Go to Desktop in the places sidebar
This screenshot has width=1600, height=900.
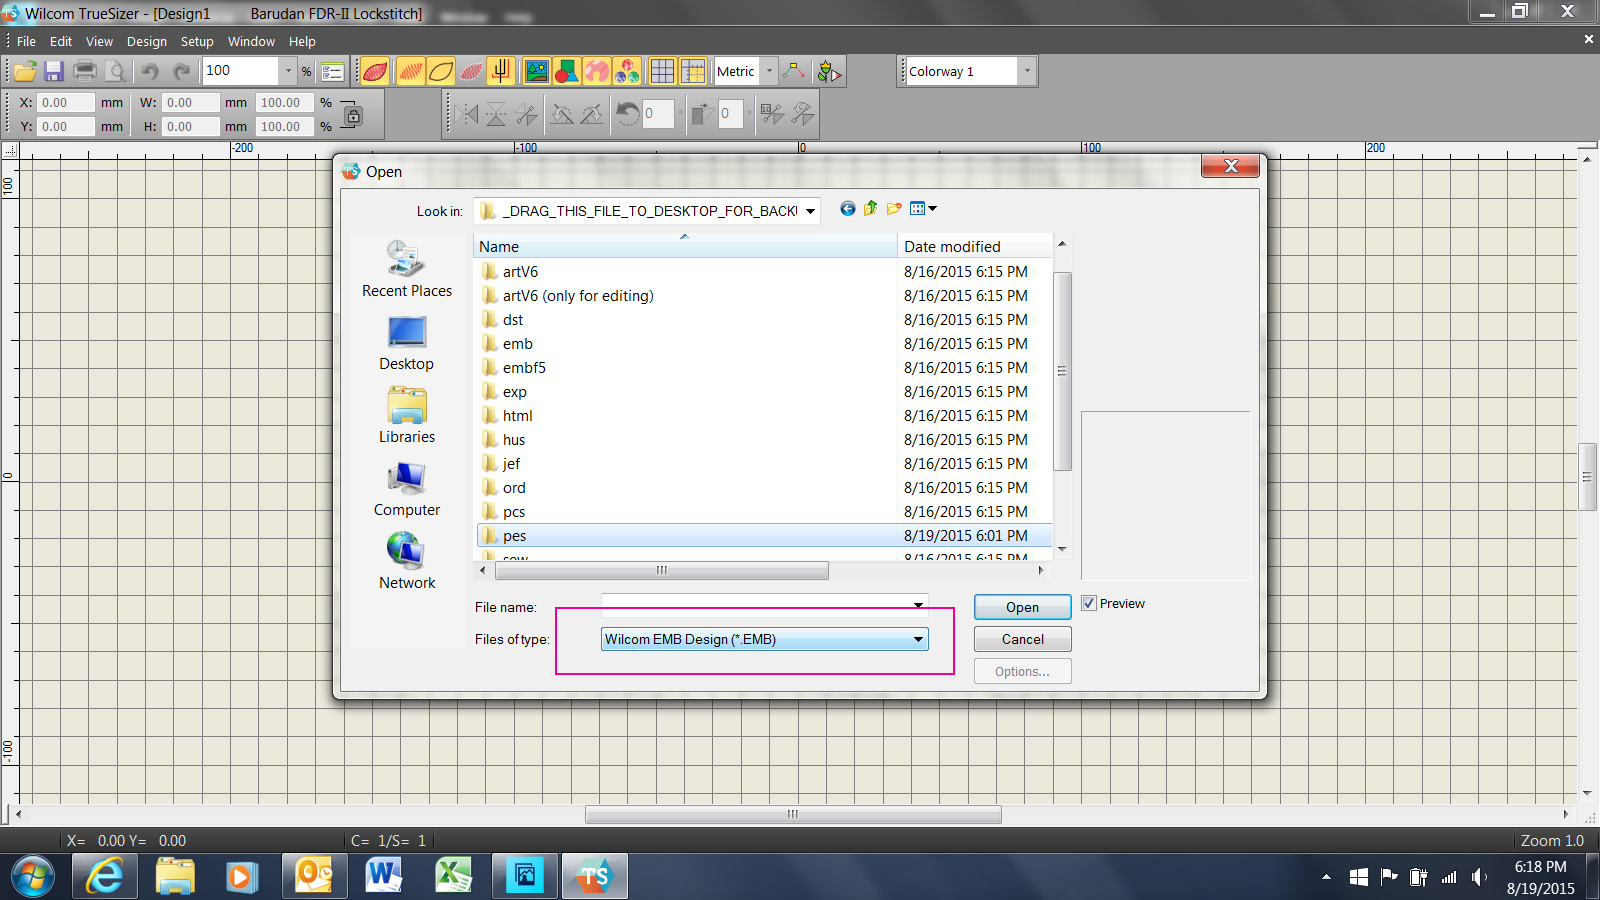(406, 343)
